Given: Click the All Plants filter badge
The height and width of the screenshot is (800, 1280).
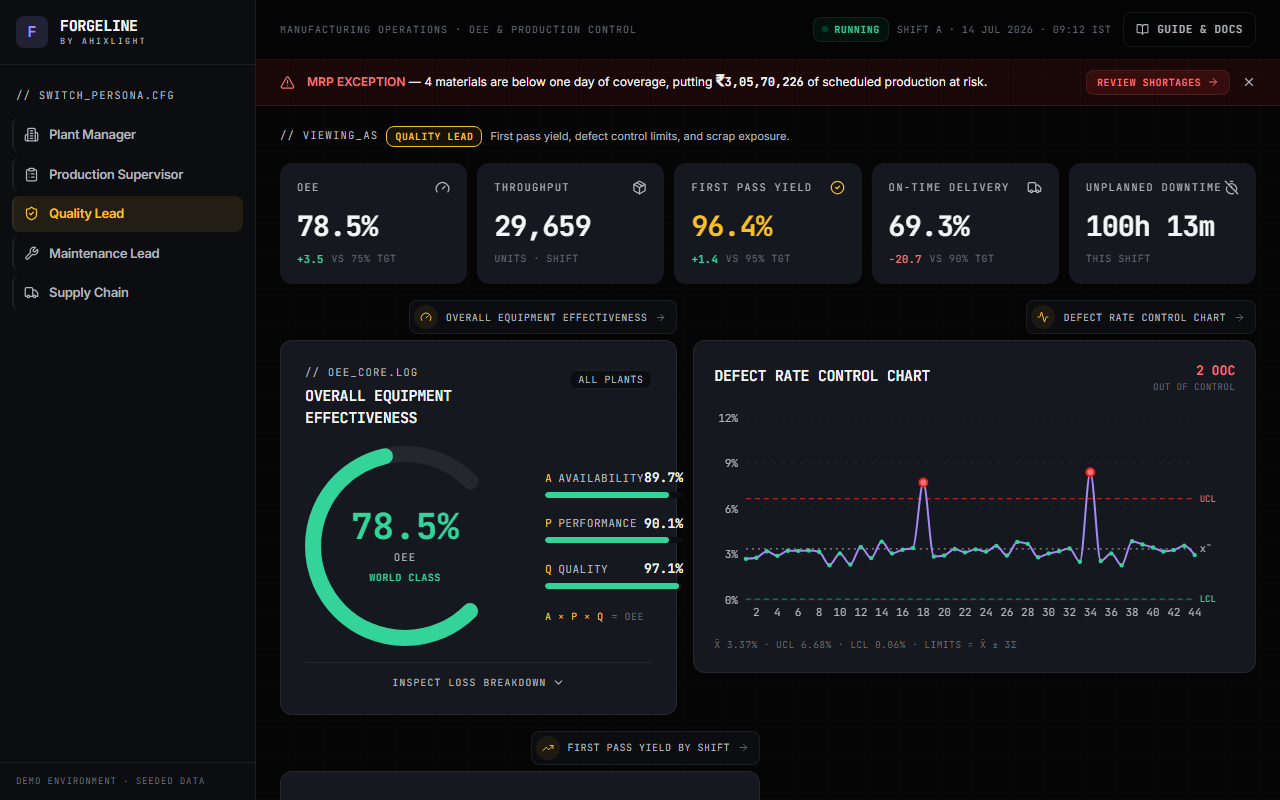Looking at the screenshot, I should tap(610, 380).
